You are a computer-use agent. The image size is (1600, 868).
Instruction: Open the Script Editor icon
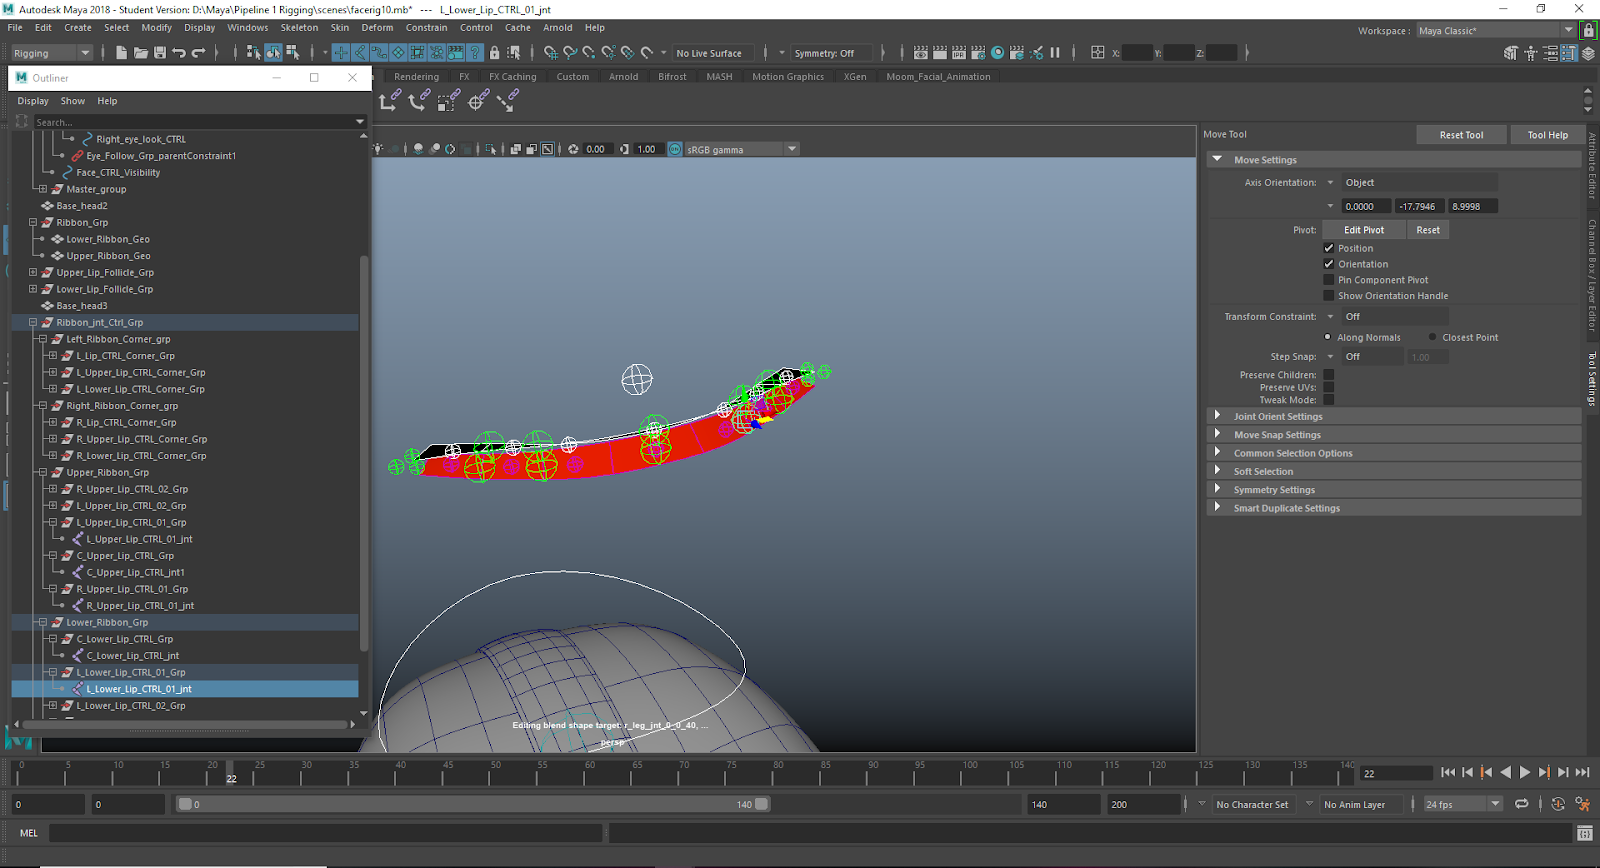click(x=1585, y=833)
